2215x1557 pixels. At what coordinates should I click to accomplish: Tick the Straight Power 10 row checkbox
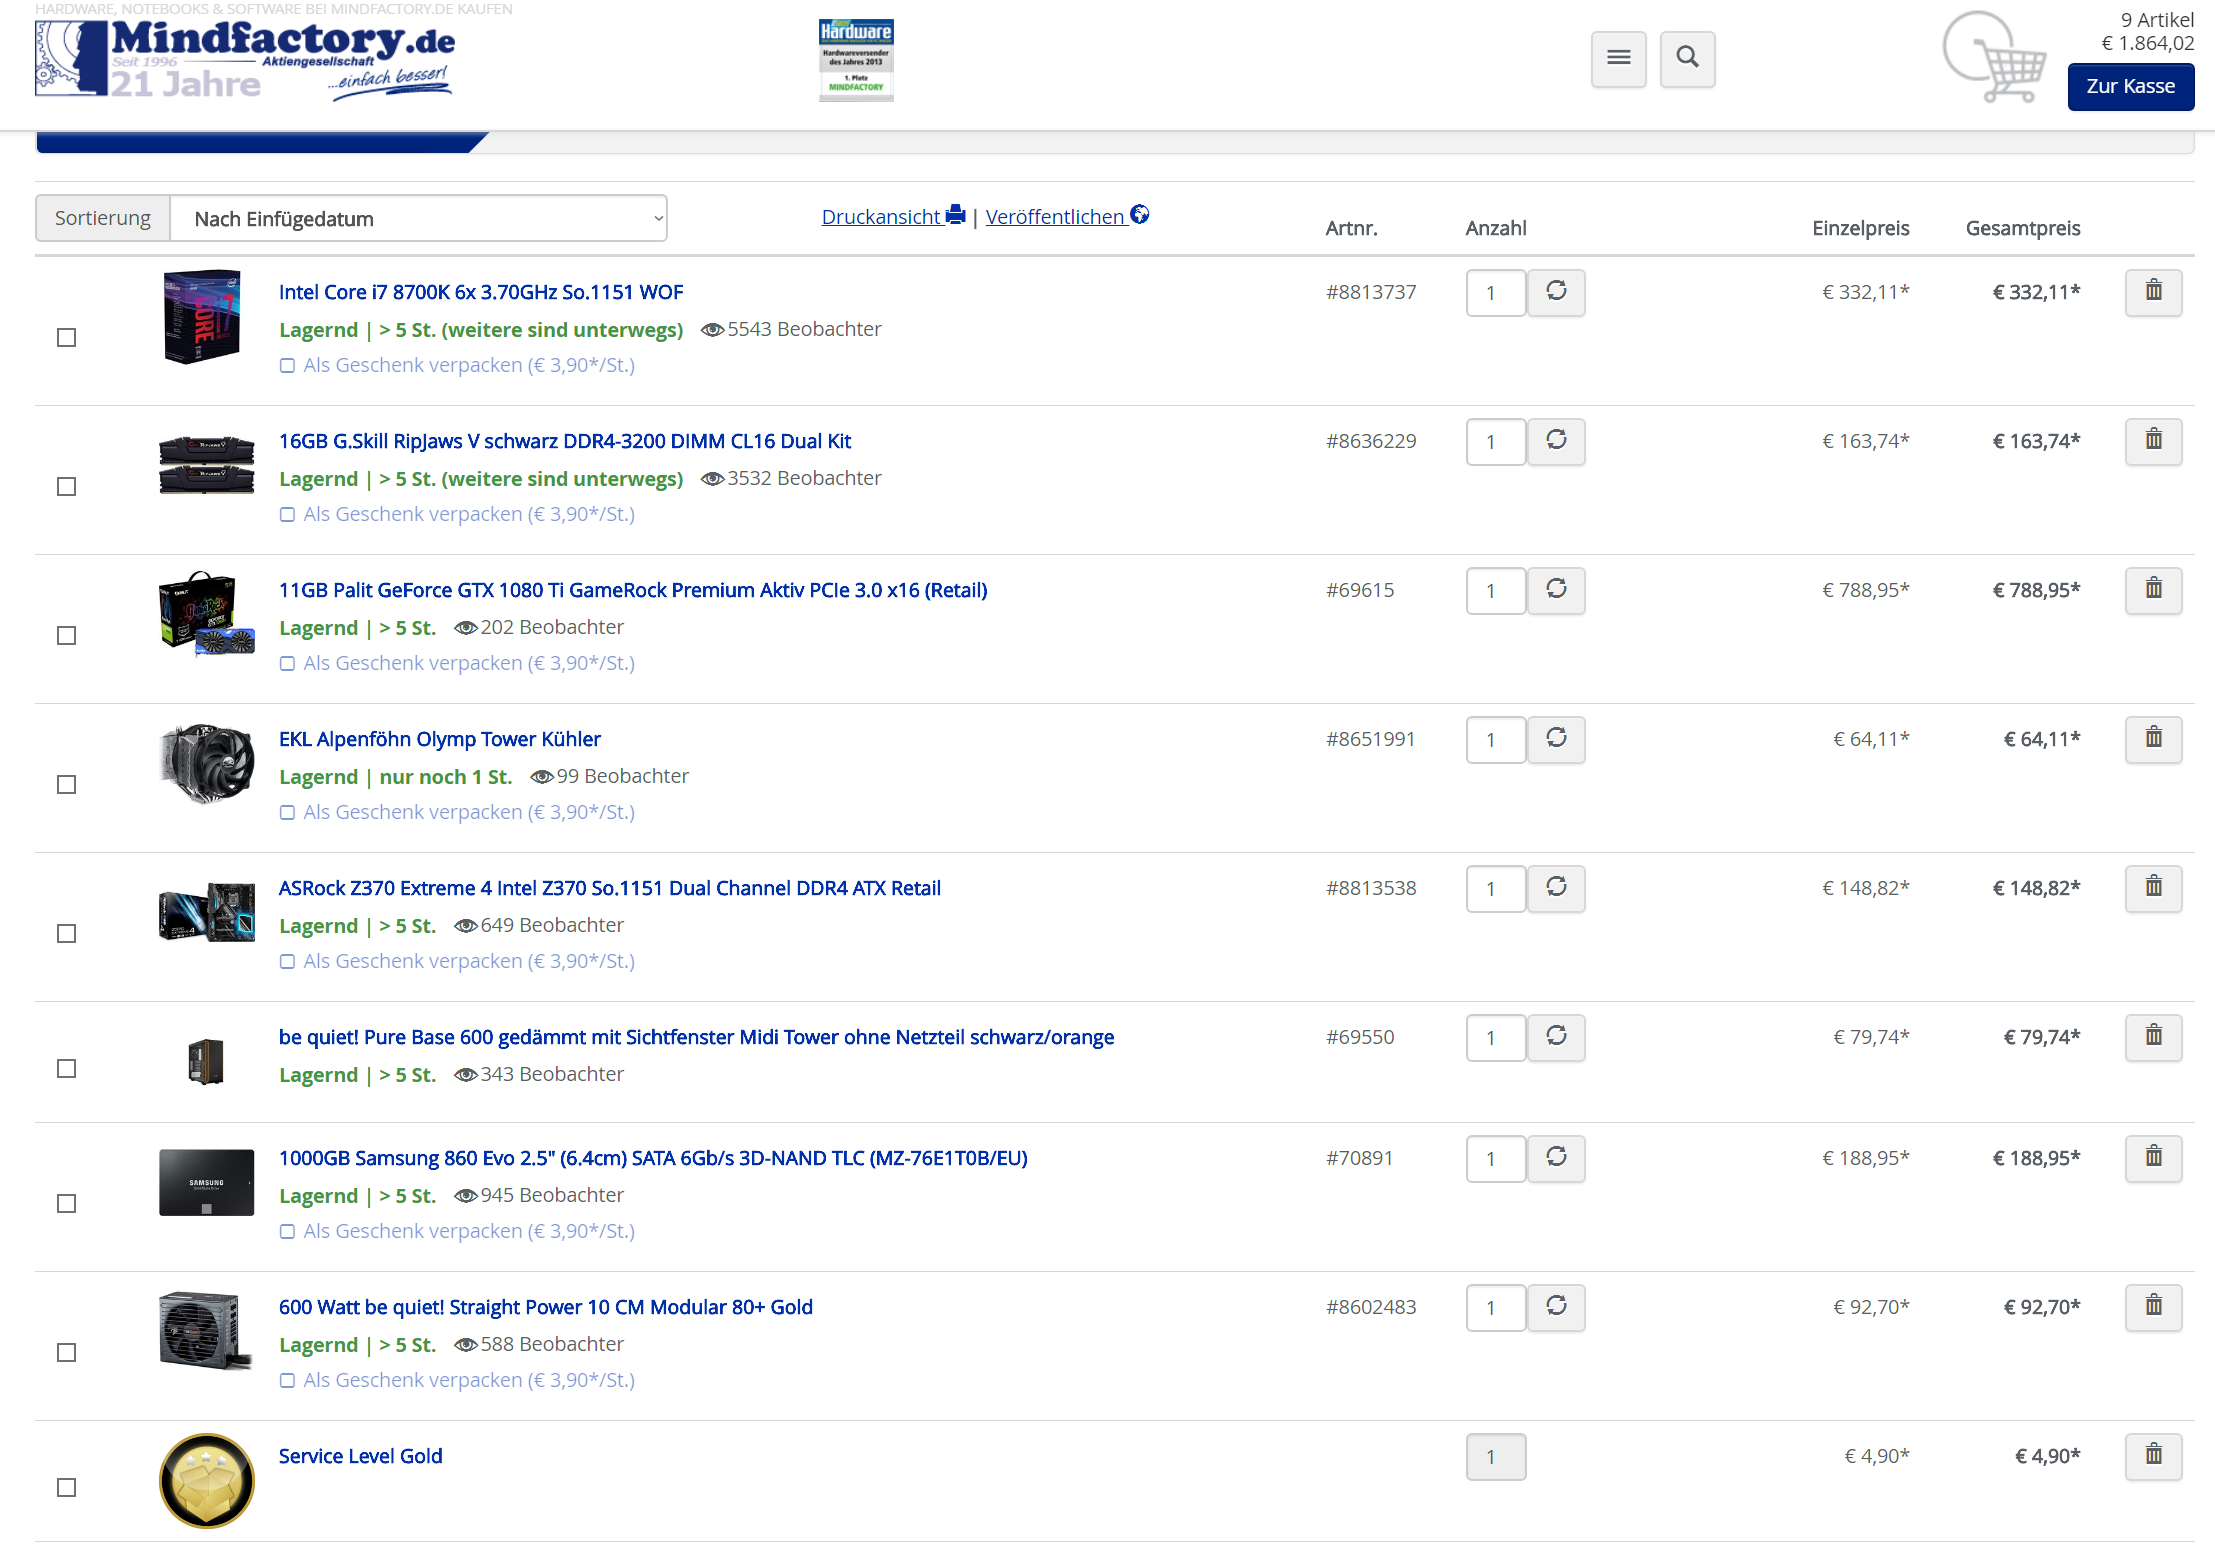[x=67, y=1353]
